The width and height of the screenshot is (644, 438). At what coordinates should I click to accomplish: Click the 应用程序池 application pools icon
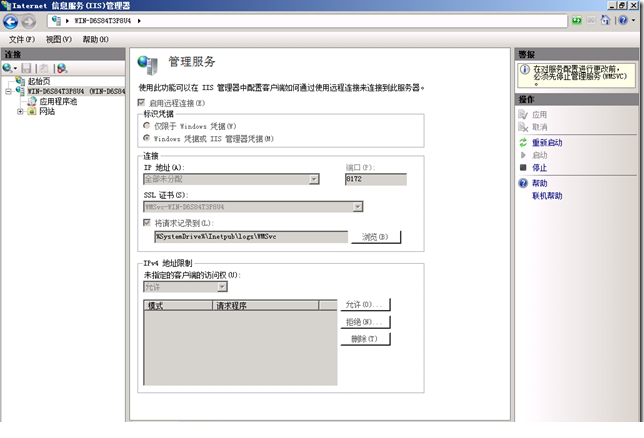pos(32,101)
